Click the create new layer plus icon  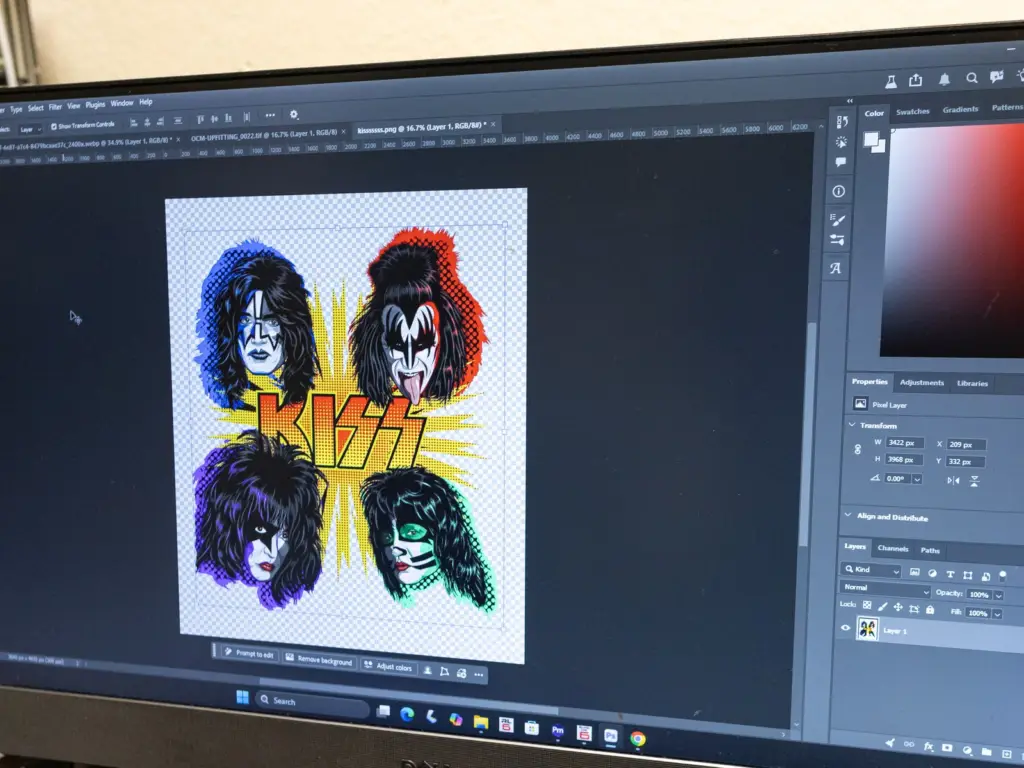click(1006, 754)
